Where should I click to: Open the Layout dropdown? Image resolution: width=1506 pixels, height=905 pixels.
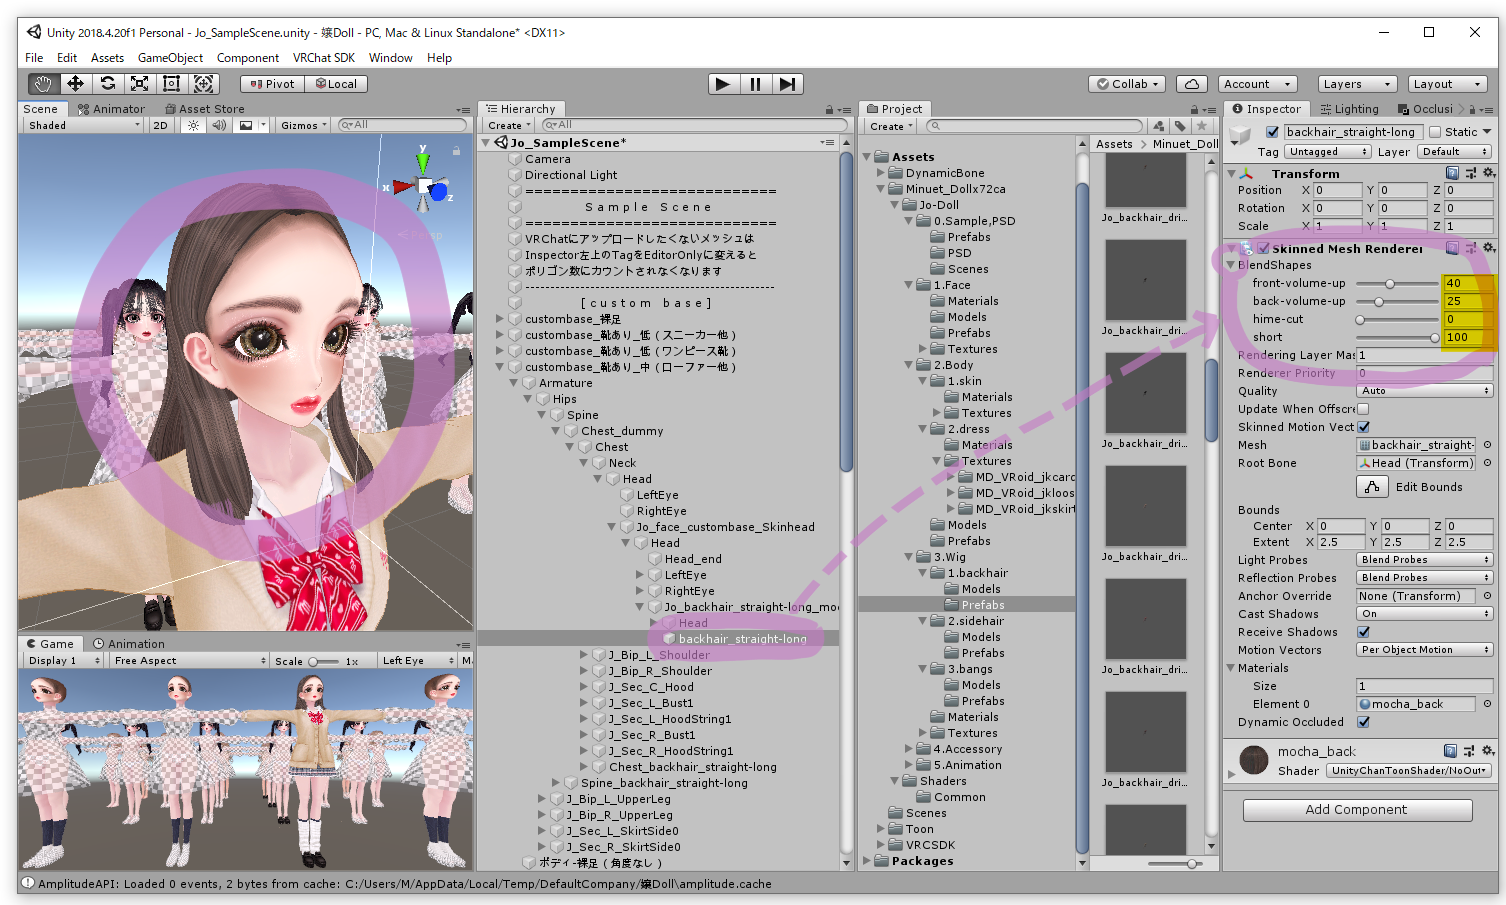[x=1446, y=84]
